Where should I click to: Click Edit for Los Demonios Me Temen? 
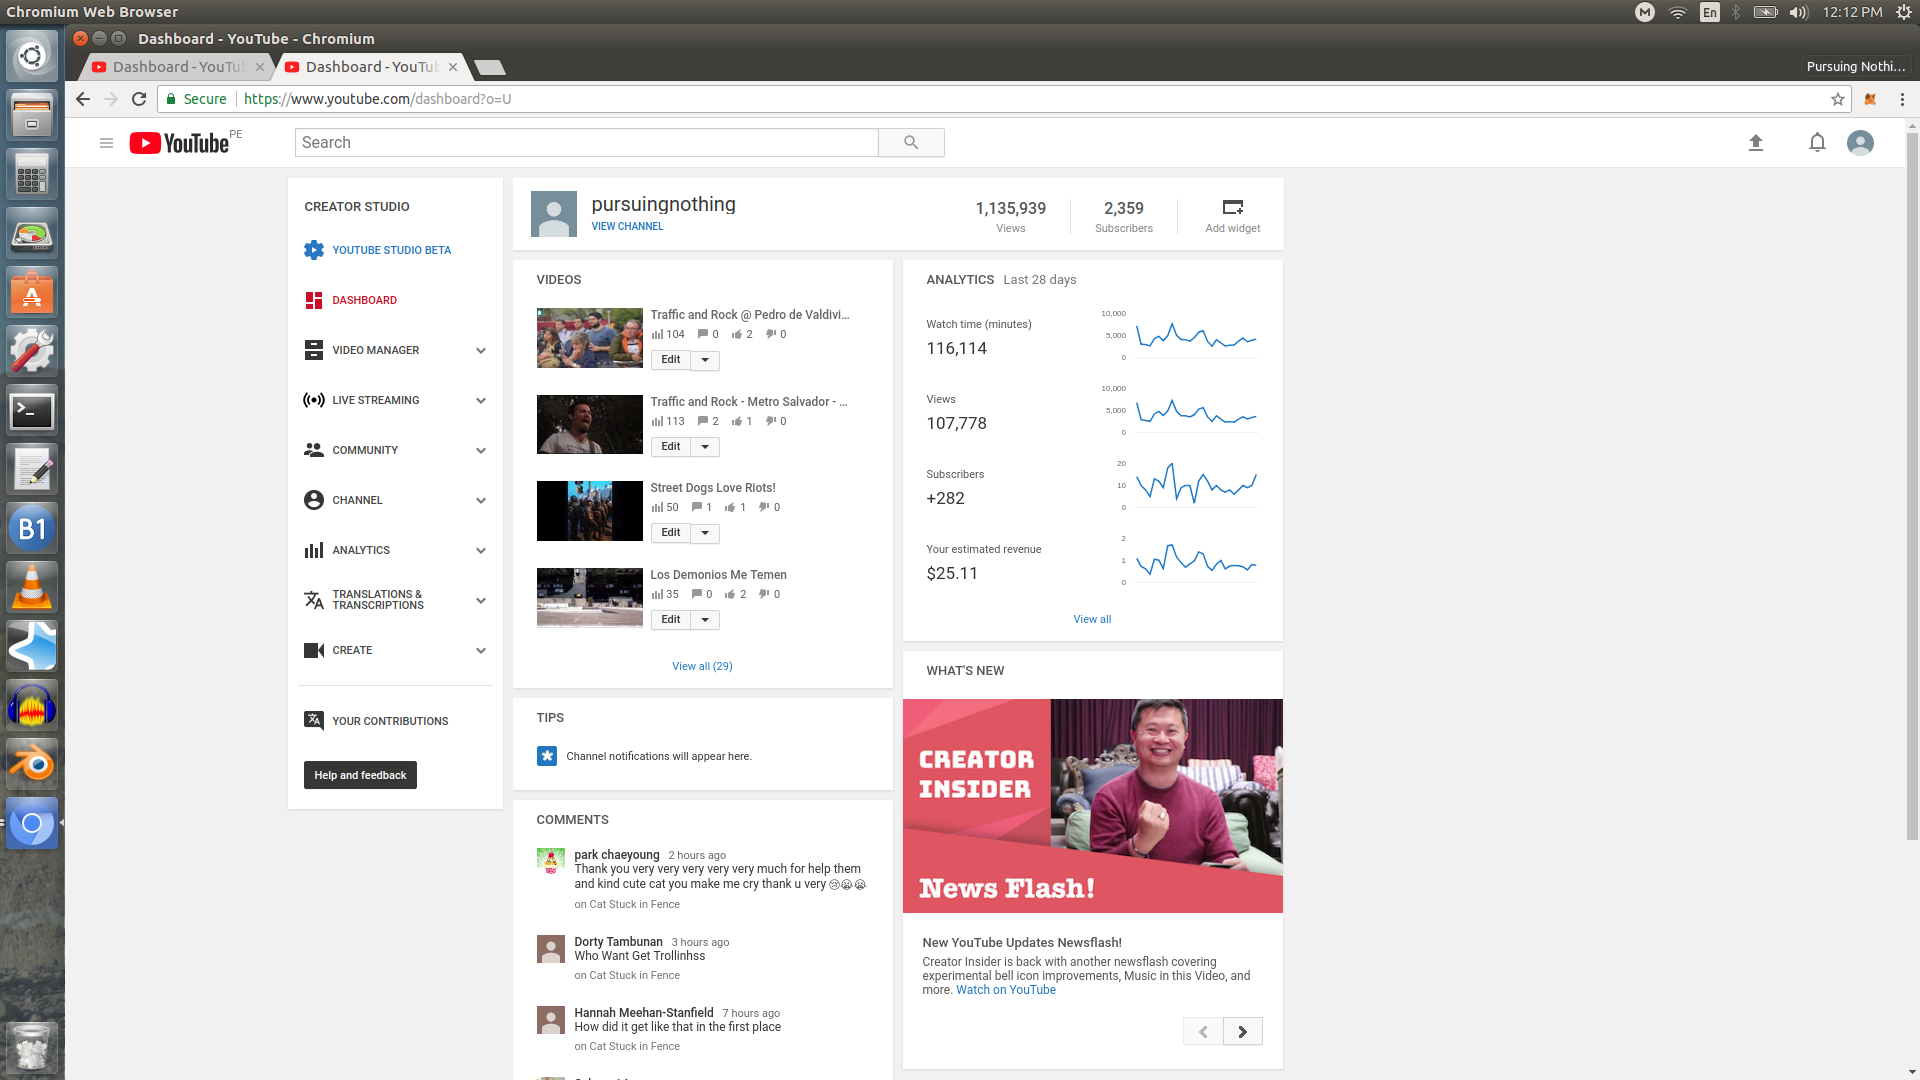click(x=671, y=620)
